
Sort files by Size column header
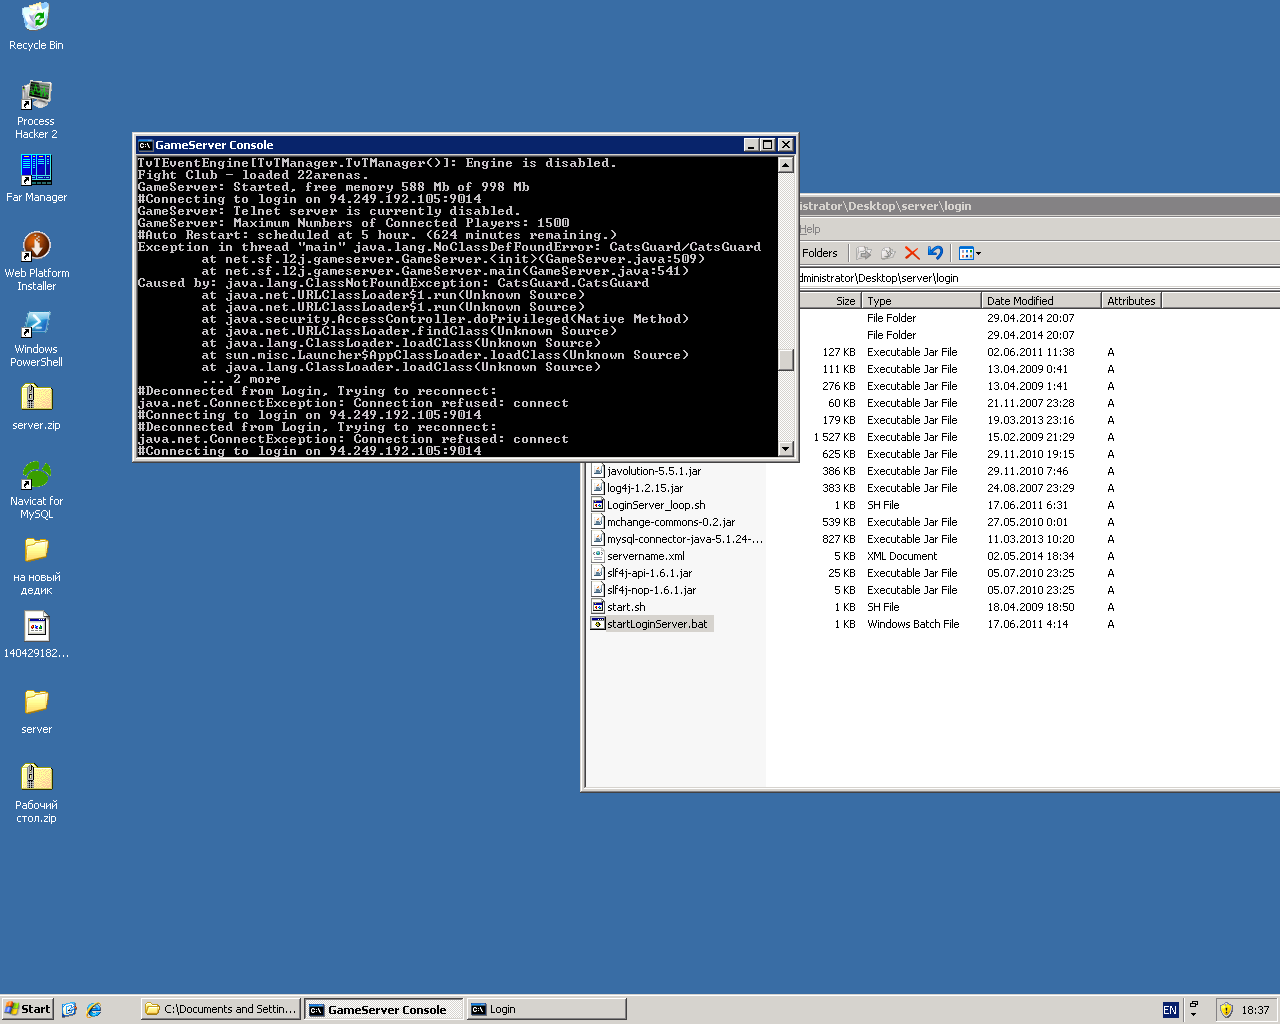(830, 300)
